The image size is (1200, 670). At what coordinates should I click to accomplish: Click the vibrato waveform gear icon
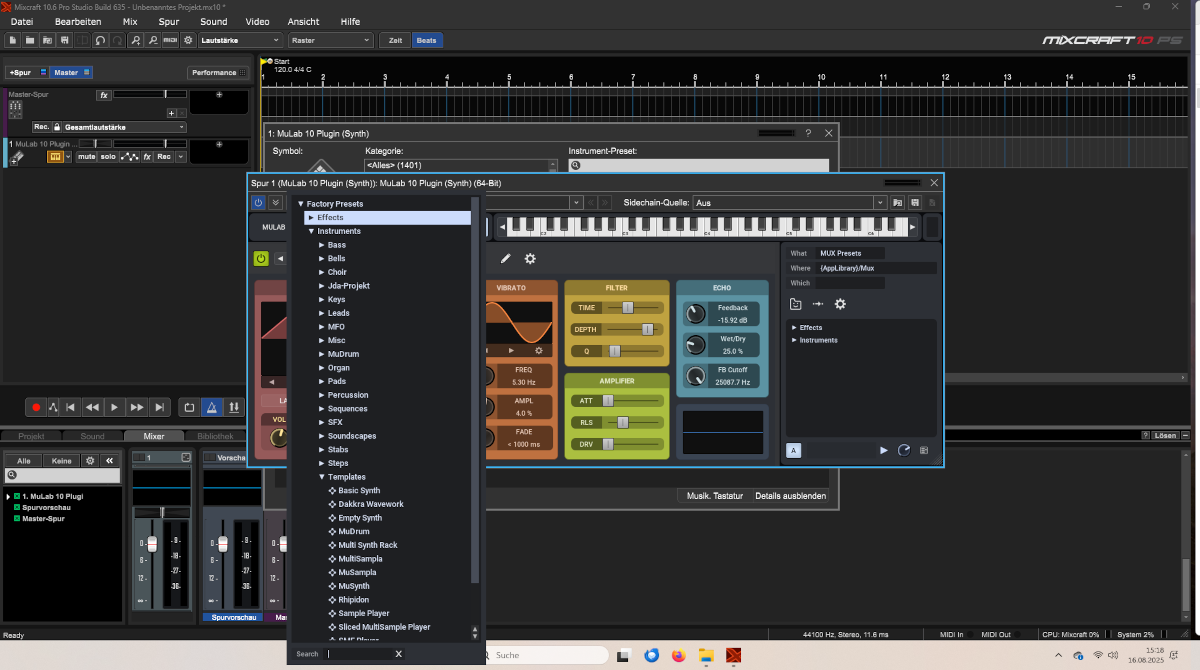[538, 351]
